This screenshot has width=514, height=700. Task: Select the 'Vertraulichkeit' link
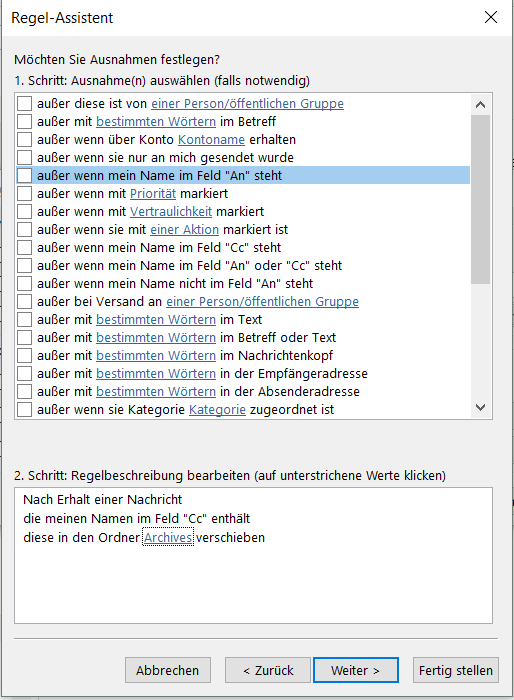171,212
